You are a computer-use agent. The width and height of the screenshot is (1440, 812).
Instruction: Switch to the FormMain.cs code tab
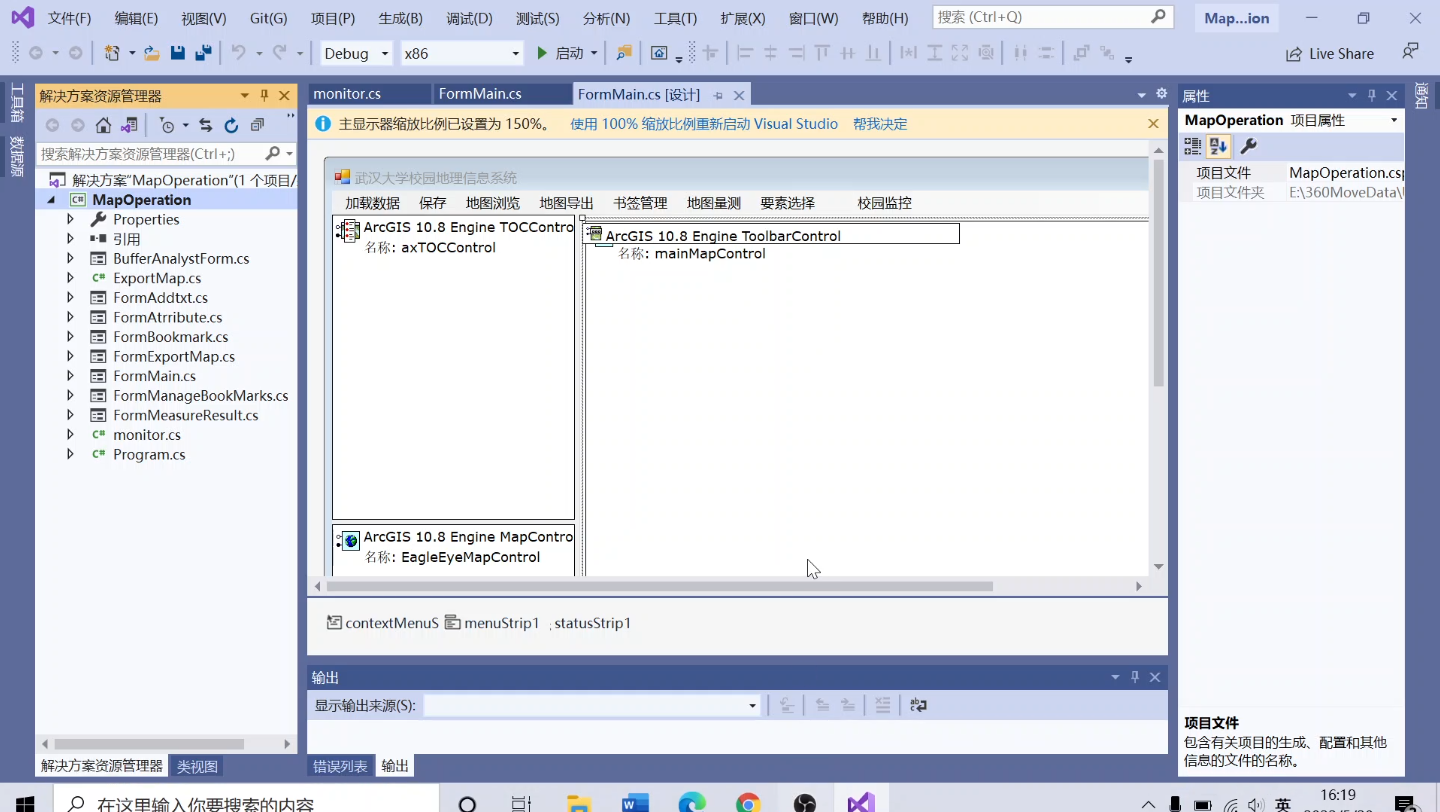coord(480,94)
